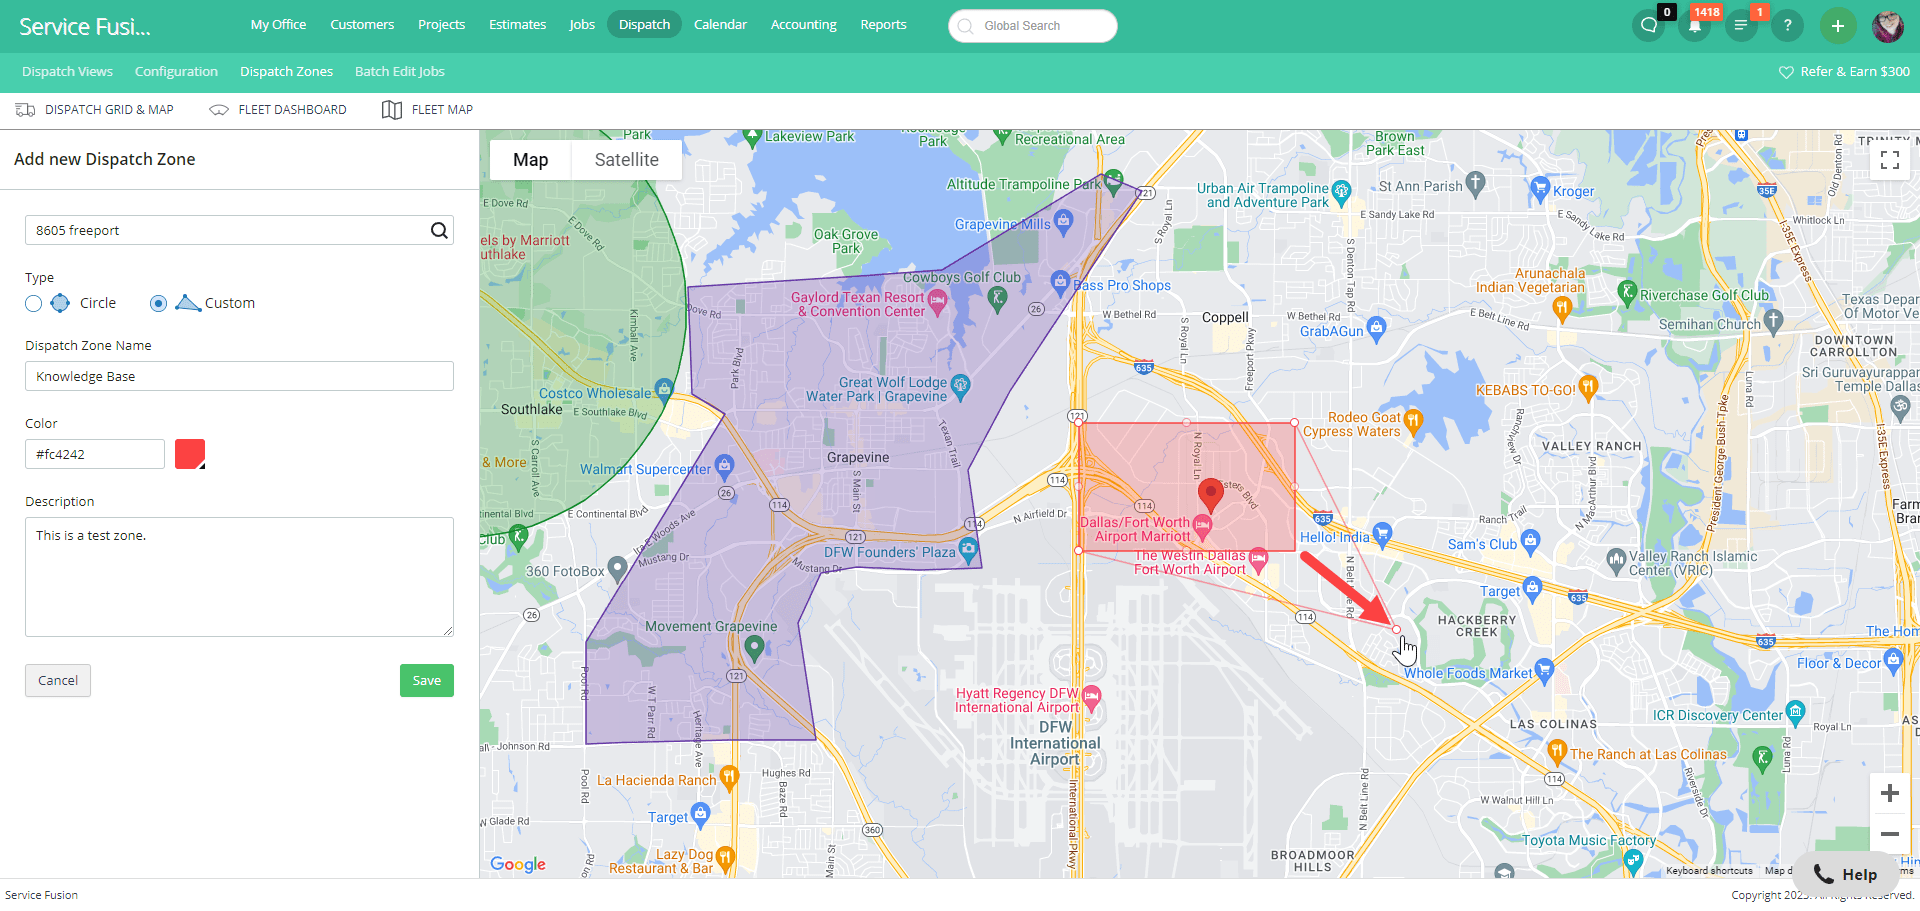Open the help question mark icon

[x=1787, y=26]
